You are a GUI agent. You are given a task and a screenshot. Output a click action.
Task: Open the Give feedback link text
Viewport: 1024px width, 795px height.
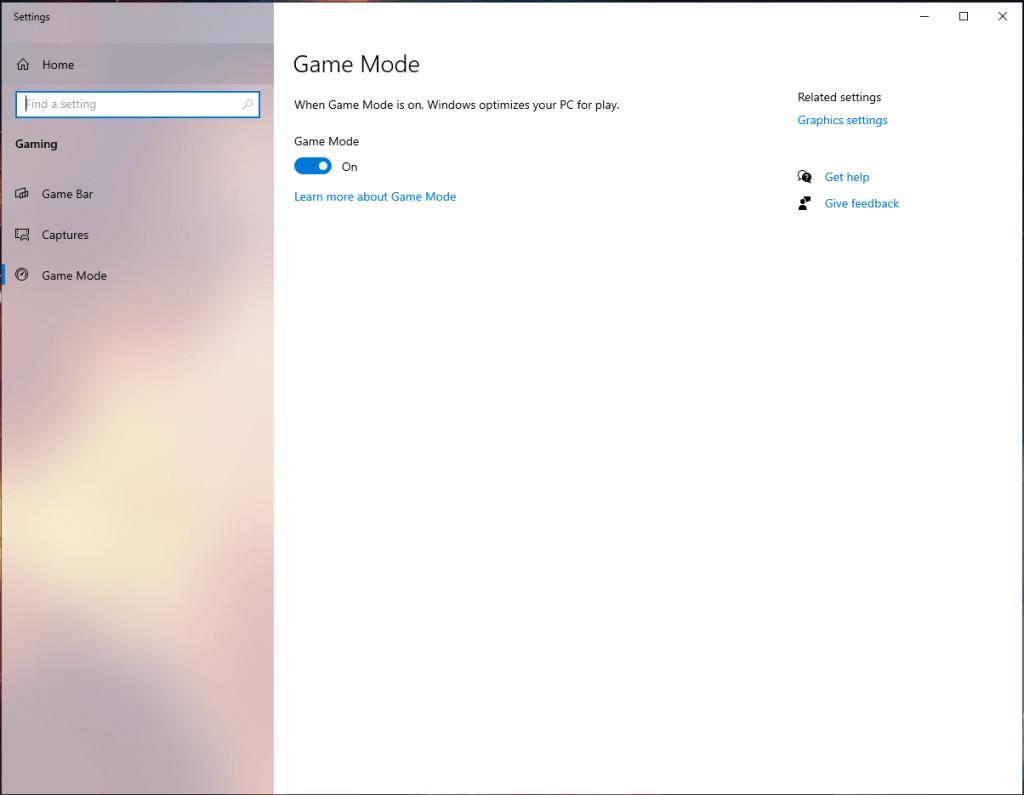861,203
